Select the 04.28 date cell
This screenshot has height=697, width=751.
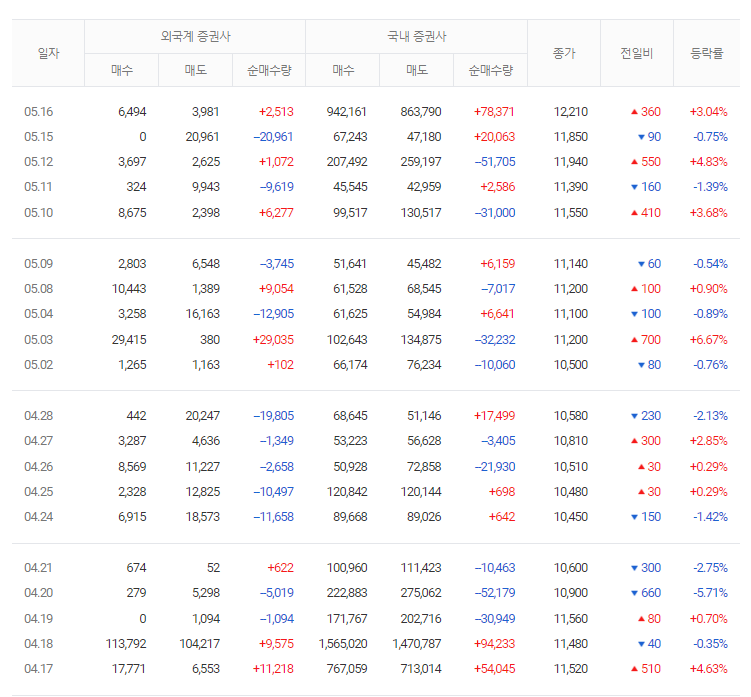tap(39, 415)
